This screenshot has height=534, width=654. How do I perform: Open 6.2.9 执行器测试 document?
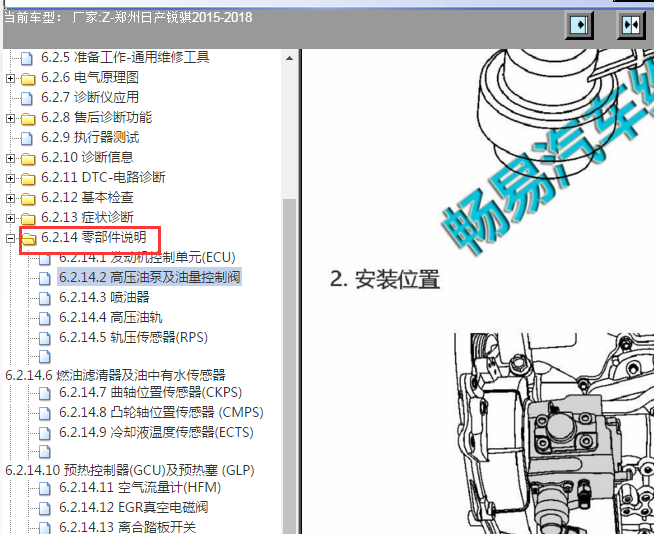pos(90,137)
